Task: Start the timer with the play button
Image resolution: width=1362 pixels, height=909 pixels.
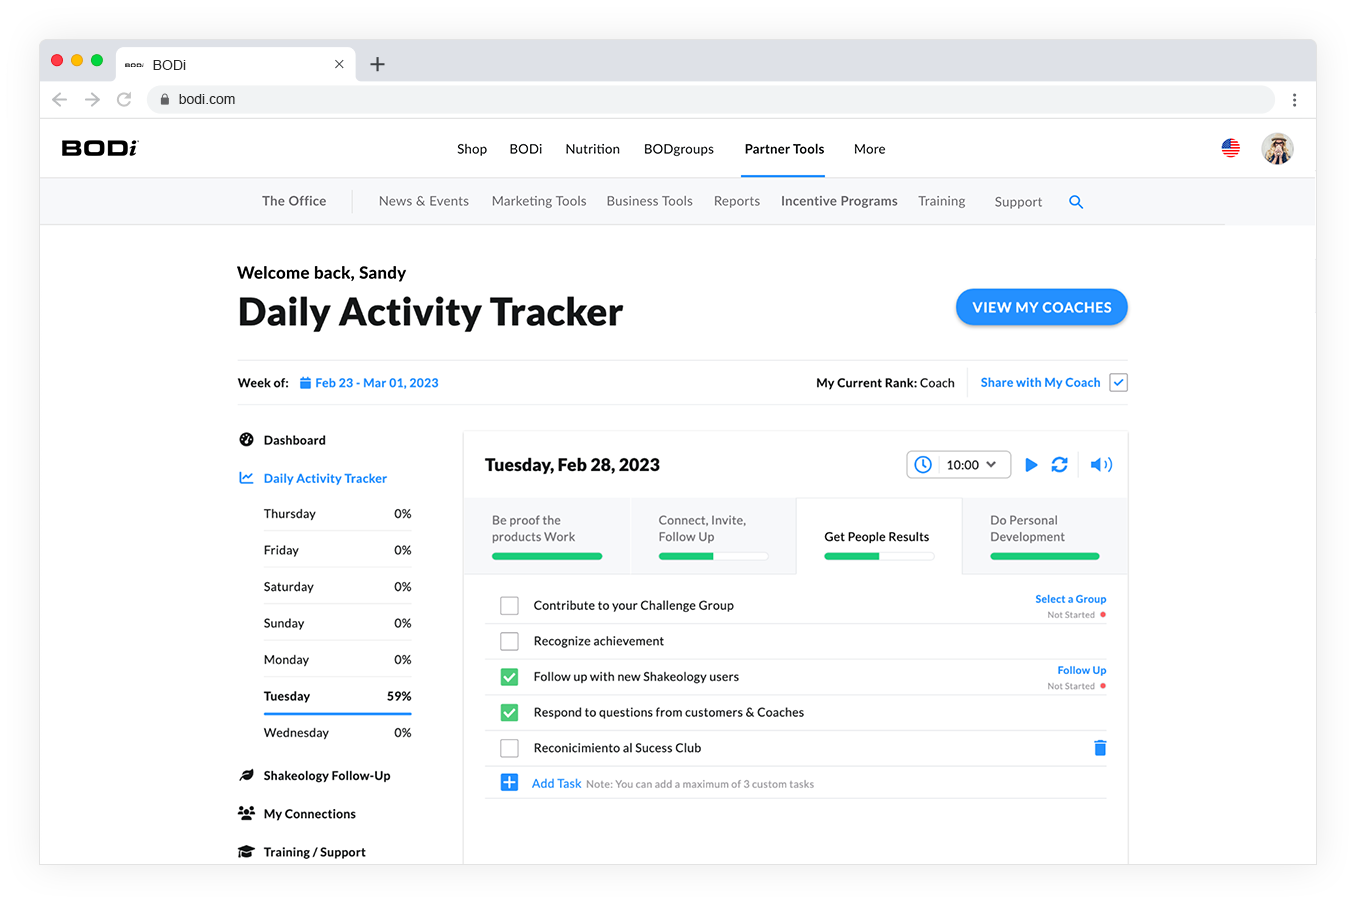Action: coord(1031,465)
